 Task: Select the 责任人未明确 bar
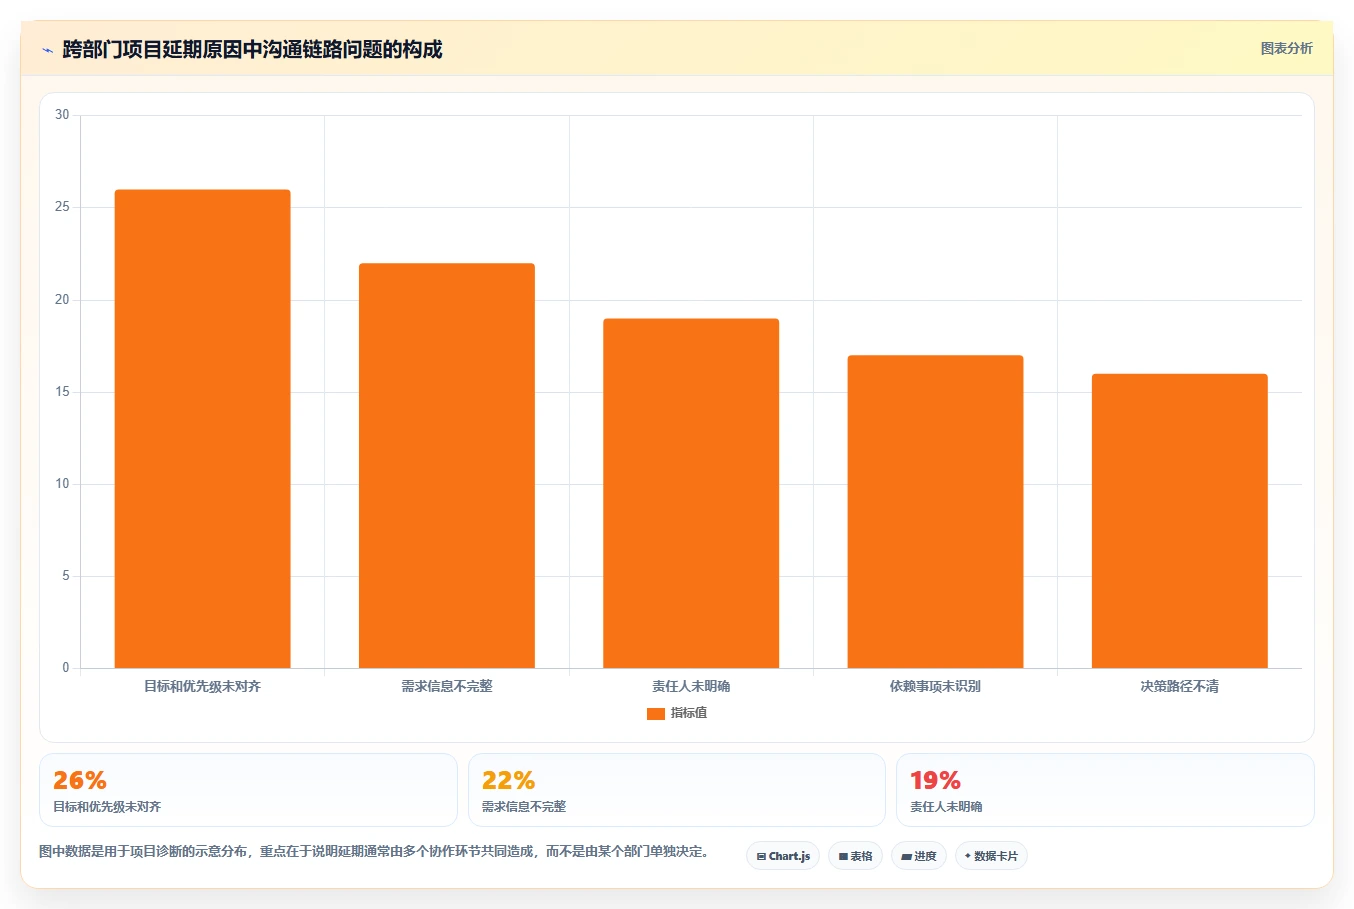pyautogui.click(x=691, y=493)
